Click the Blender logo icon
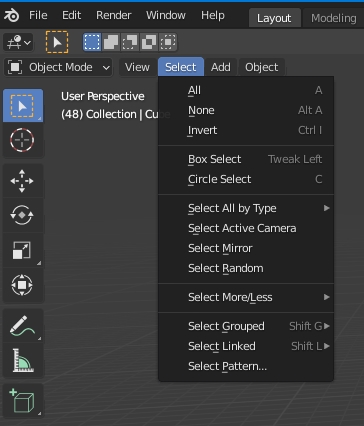This screenshot has width=364, height=426. click(12, 15)
